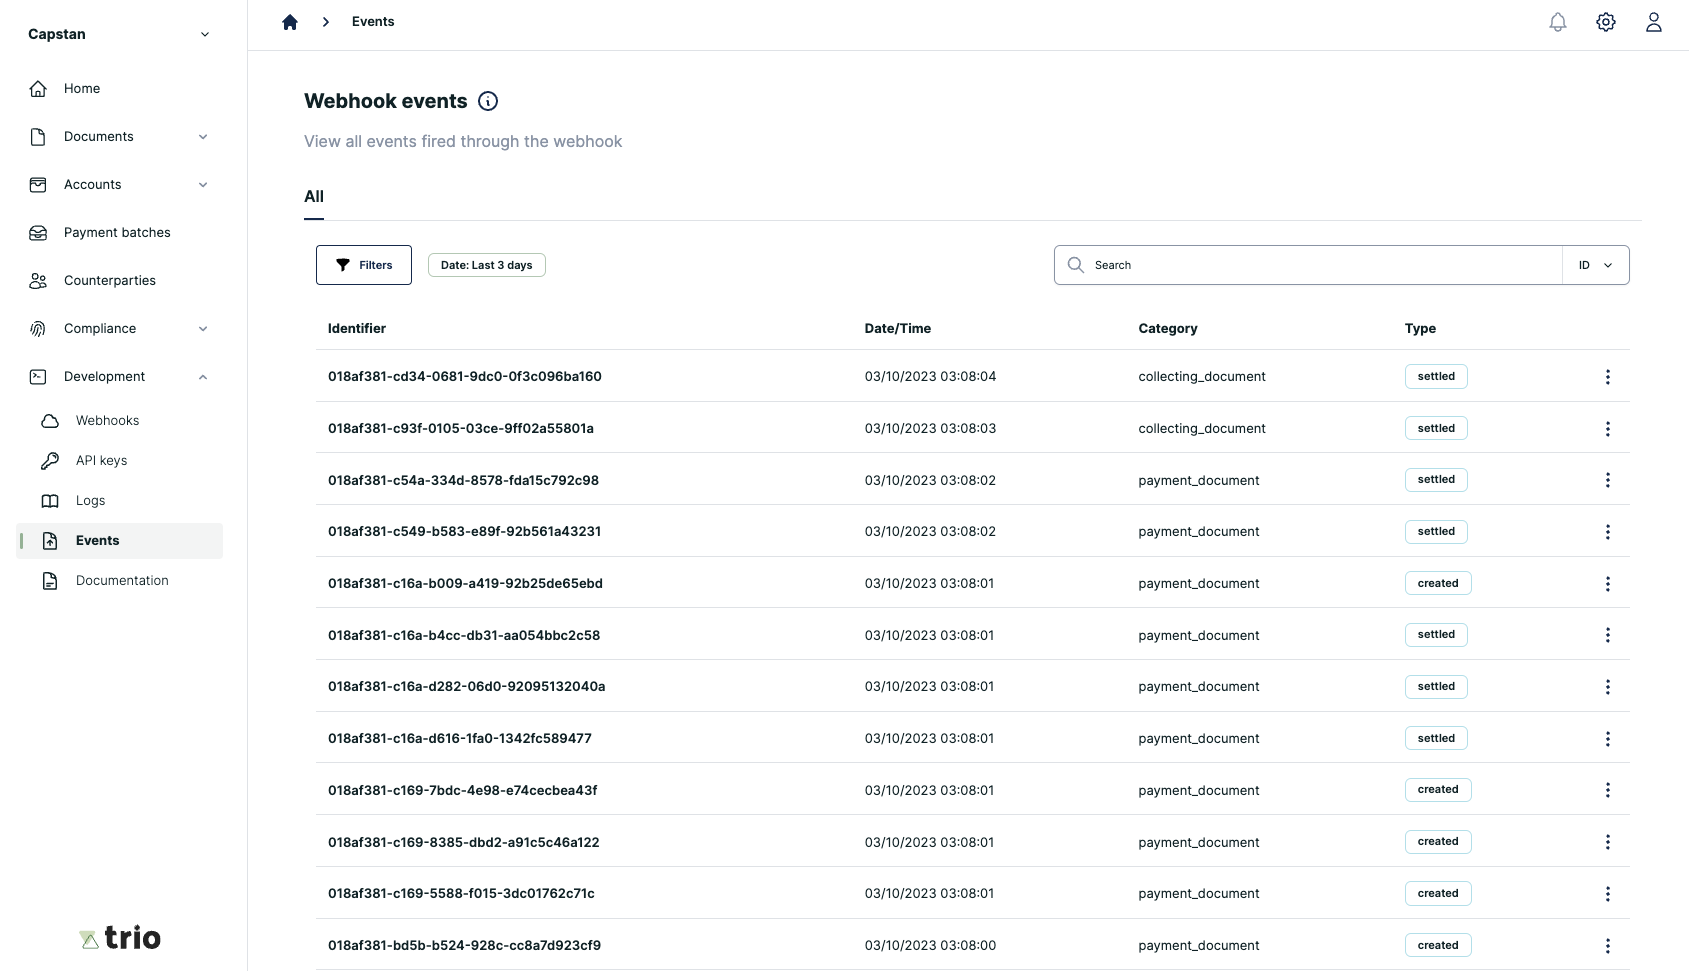The width and height of the screenshot is (1689, 971).
Task: Click the search magnifier icon
Action: (x=1076, y=265)
